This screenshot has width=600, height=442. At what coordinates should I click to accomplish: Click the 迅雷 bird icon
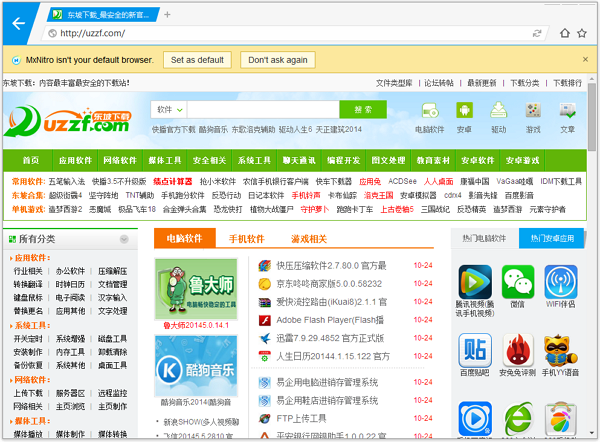click(x=264, y=338)
